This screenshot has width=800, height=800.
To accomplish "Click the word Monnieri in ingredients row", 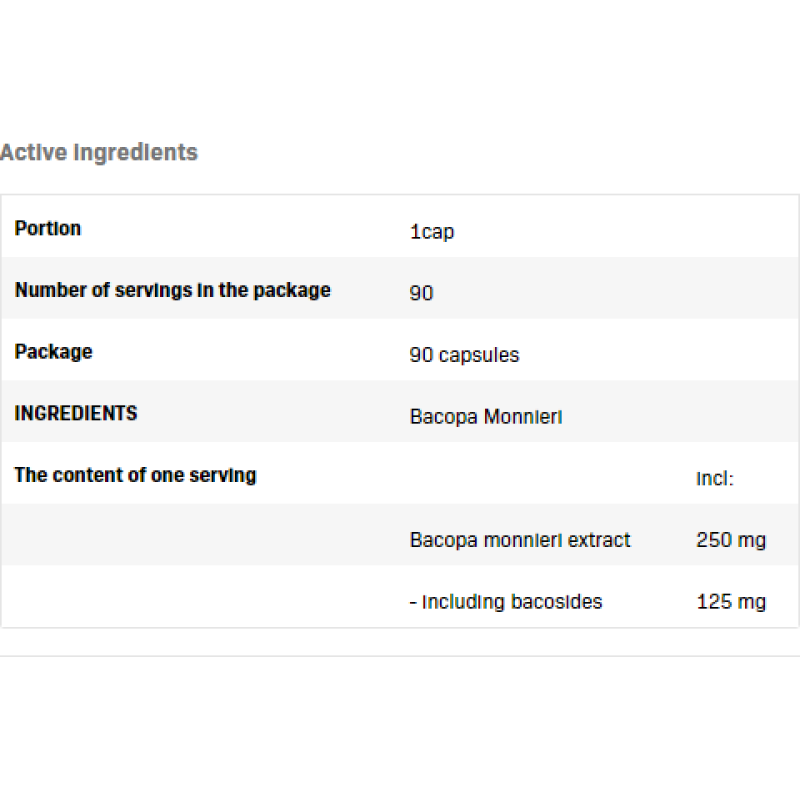I will pos(522,416).
